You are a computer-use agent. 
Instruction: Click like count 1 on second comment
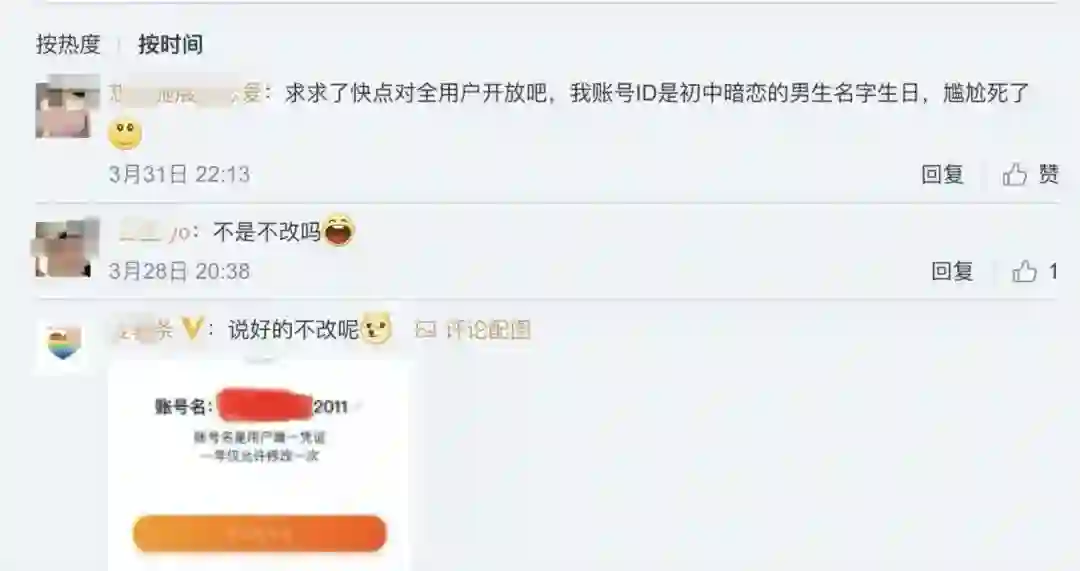pyautogui.click(x=1052, y=271)
